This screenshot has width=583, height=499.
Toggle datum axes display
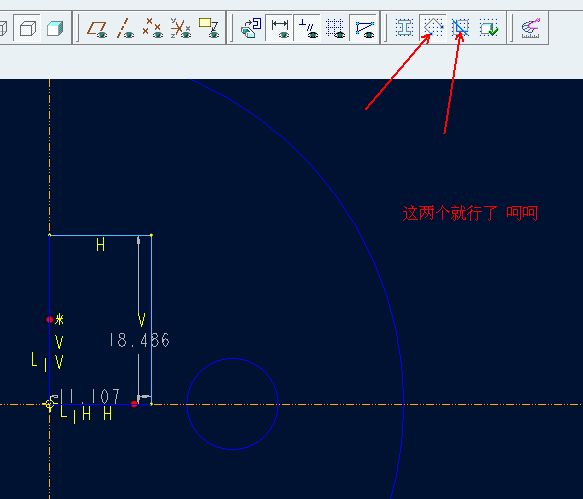pos(125,28)
